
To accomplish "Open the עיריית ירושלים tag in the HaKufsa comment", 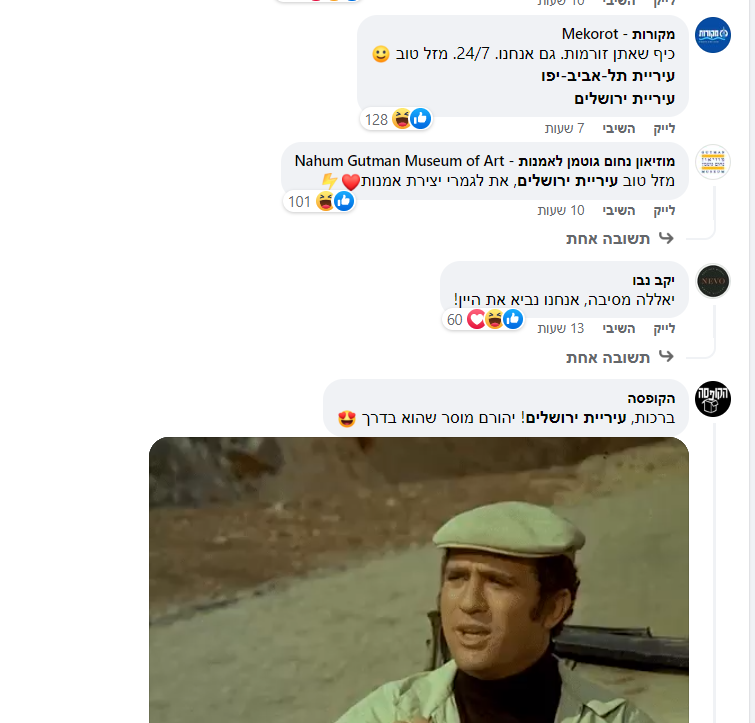I will point(576,418).
